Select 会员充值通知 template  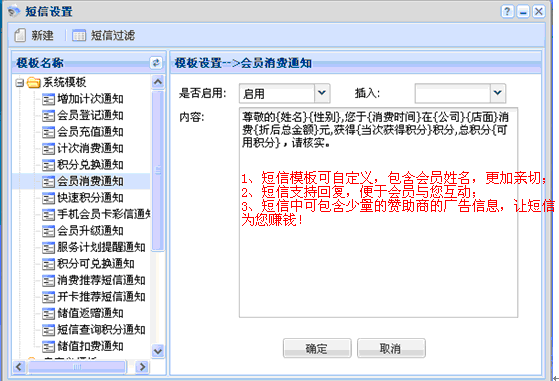(90, 132)
